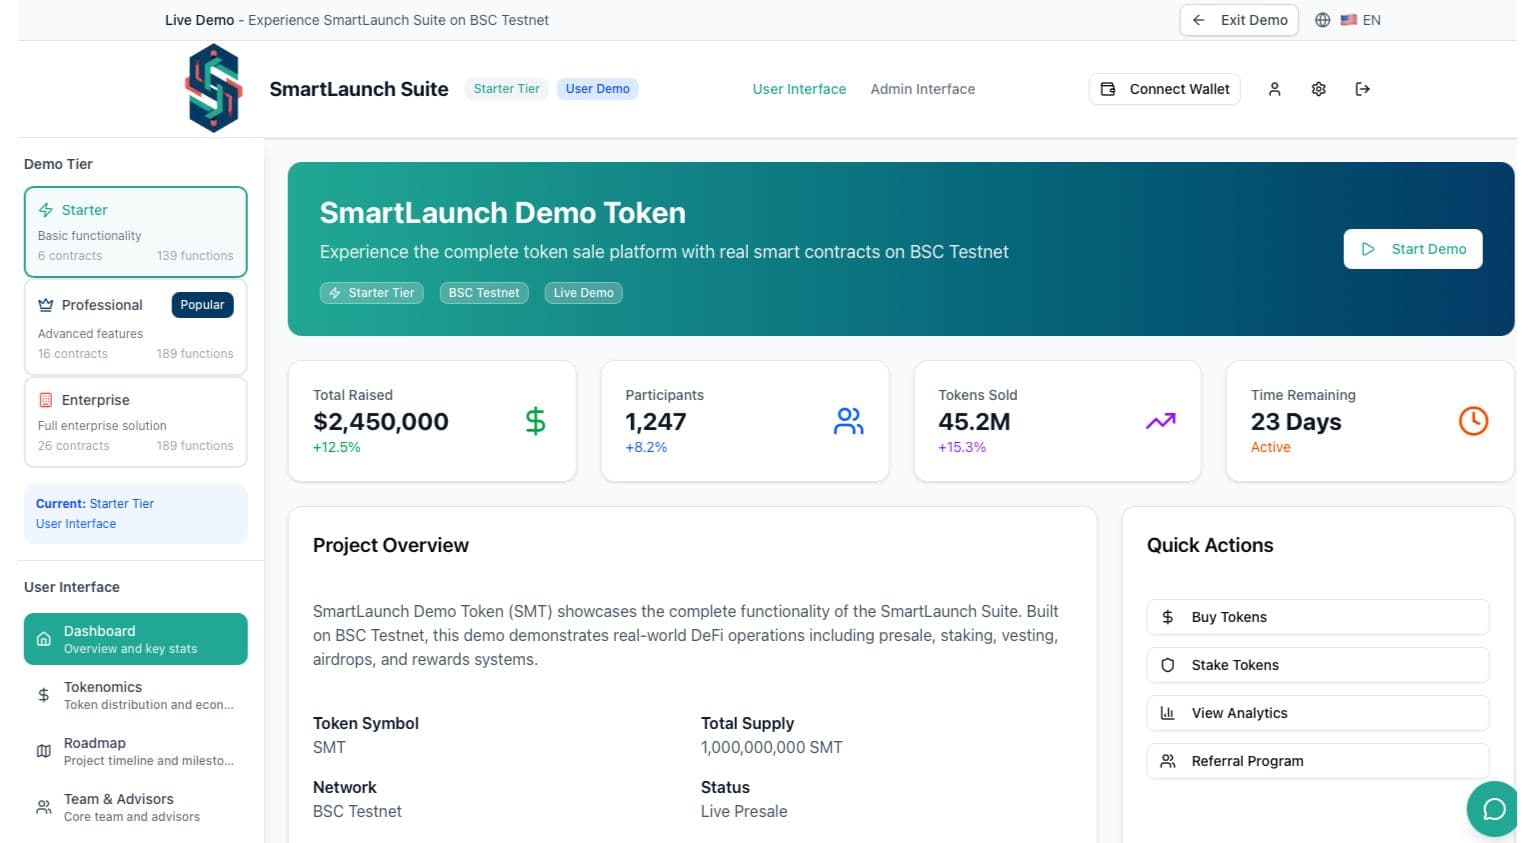Screen dimensions: 1535x843
Task: Switch to the Admin Interface tab
Action: click(x=922, y=89)
